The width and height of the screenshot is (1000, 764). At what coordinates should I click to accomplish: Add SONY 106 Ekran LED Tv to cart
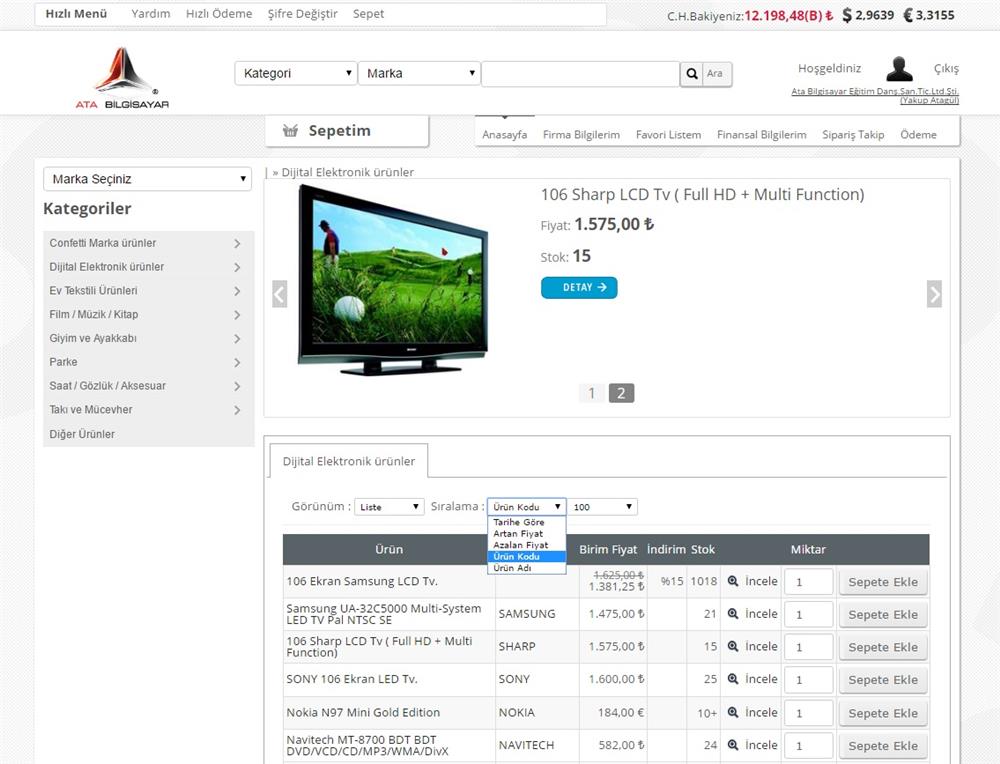(883, 680)
